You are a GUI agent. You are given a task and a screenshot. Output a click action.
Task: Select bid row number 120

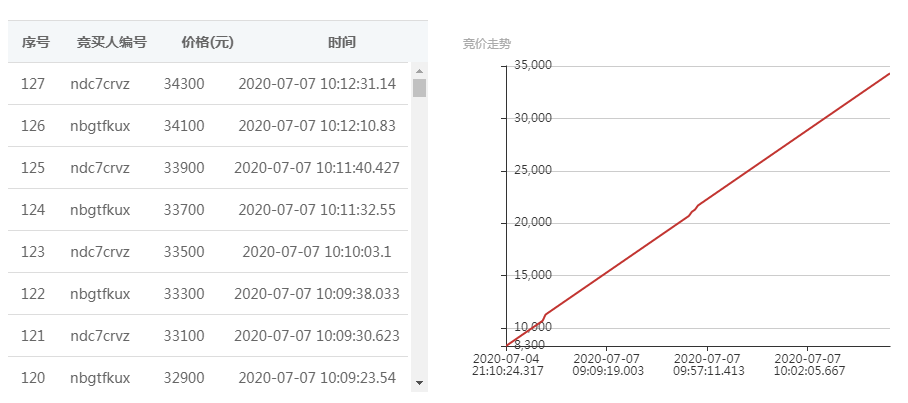coord(33,378)
